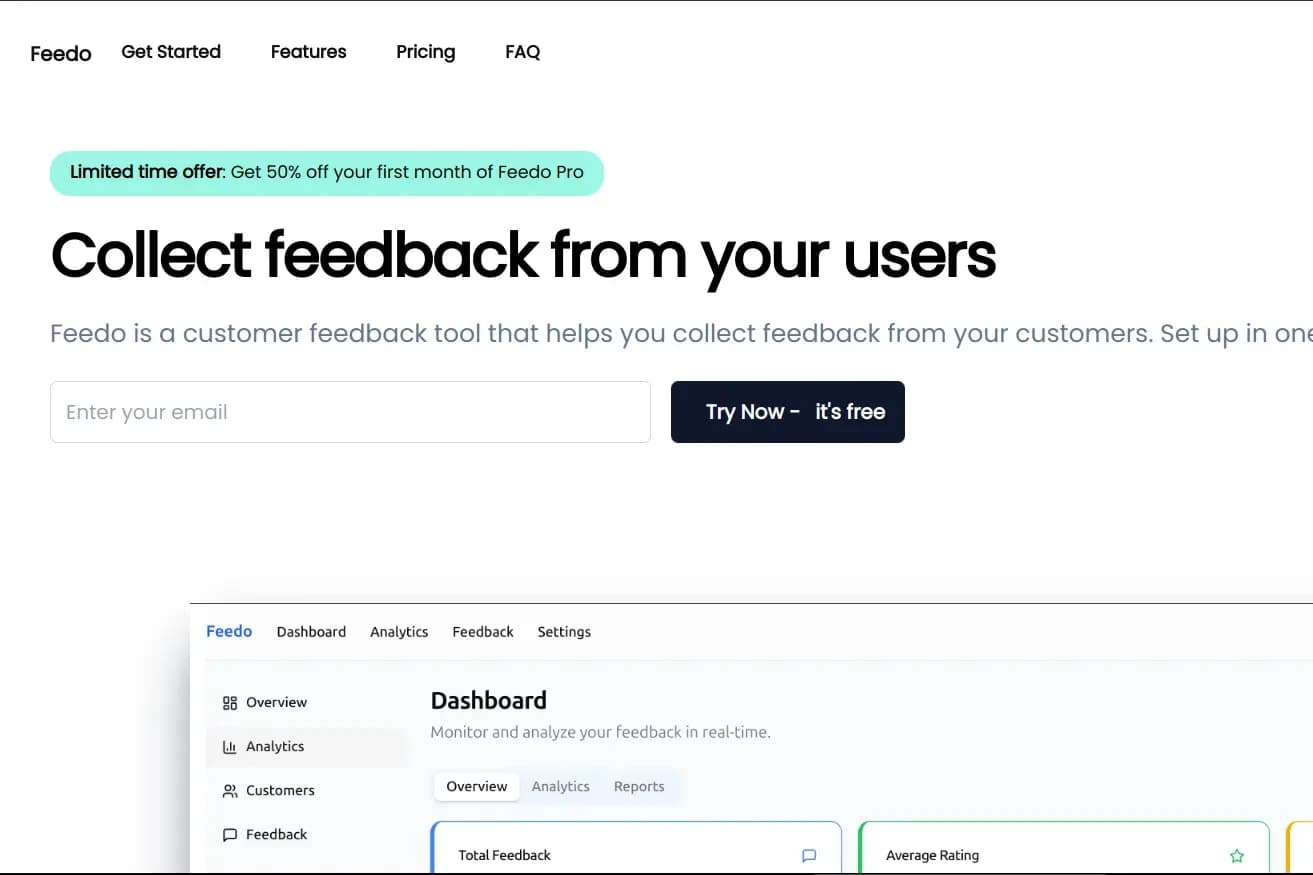Open the Pricing nav link
1313x875 pixels.
[425, 52]
